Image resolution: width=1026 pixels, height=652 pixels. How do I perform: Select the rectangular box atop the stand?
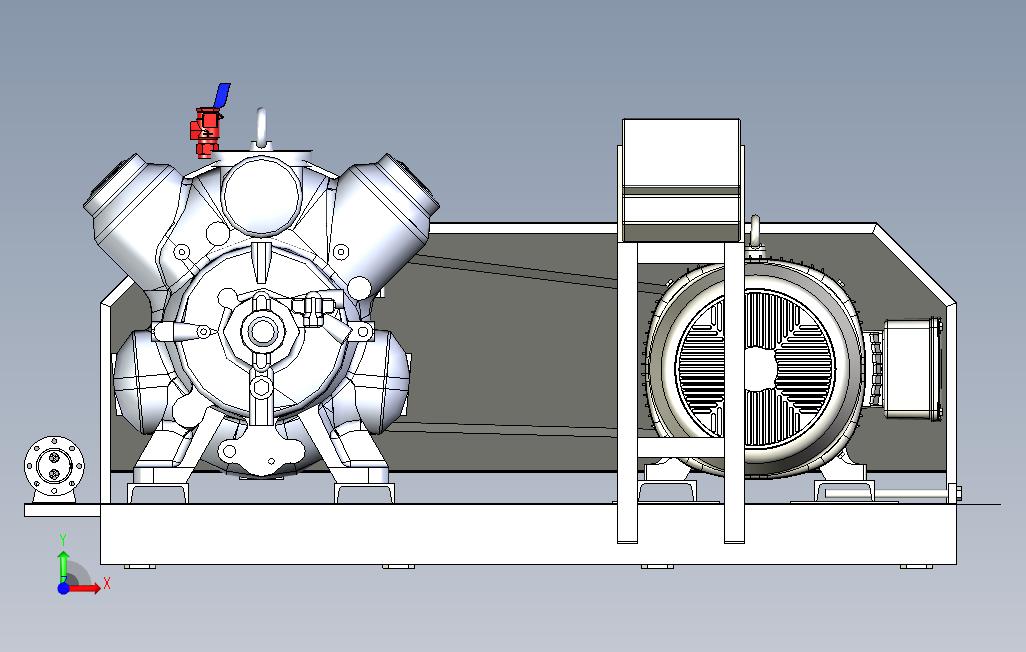[681, 180]
